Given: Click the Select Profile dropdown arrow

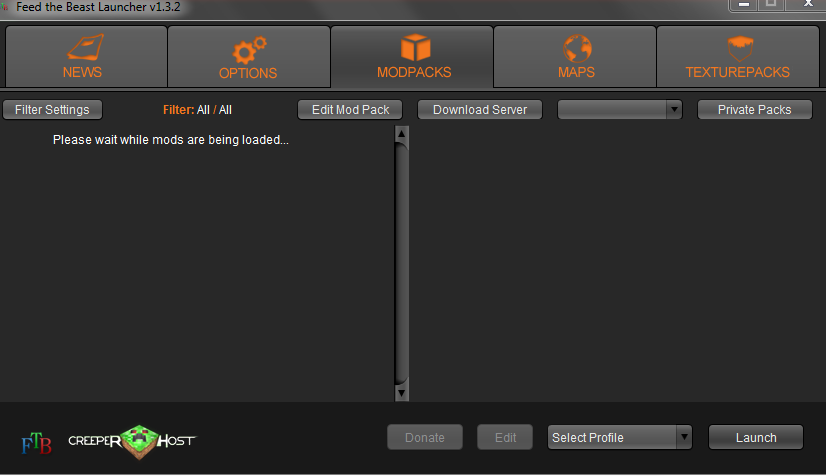Looking at the screenshot, I should pyautogui.click(x=684, y=437).
